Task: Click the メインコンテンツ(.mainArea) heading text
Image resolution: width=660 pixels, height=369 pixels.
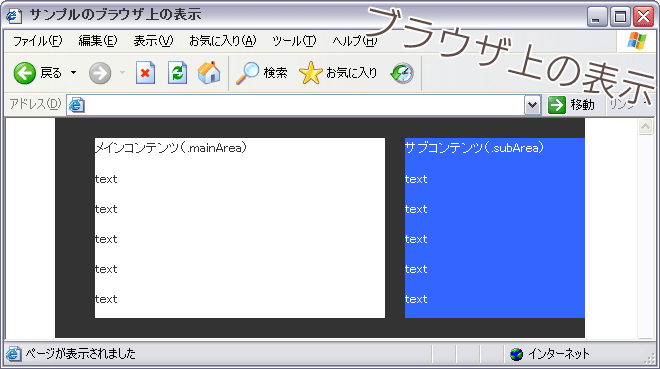Action: pos(170,148)
